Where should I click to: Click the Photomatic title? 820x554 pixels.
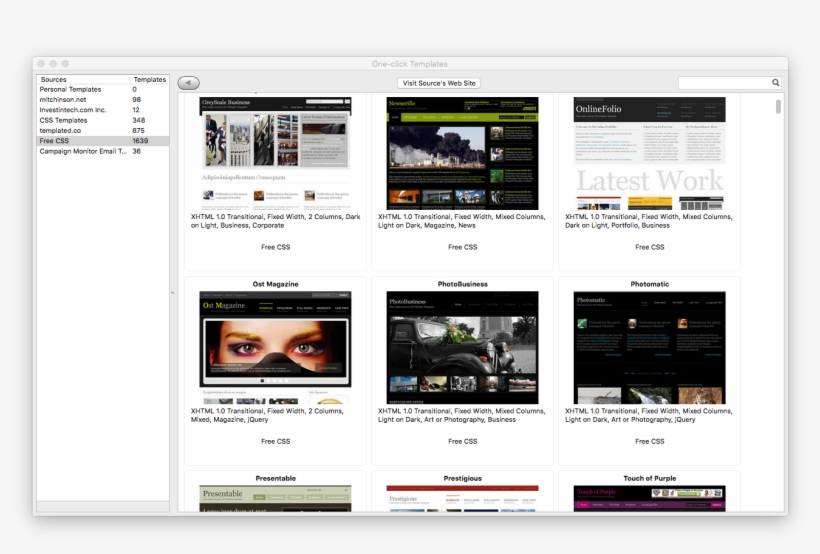click(x=650, y=284)
